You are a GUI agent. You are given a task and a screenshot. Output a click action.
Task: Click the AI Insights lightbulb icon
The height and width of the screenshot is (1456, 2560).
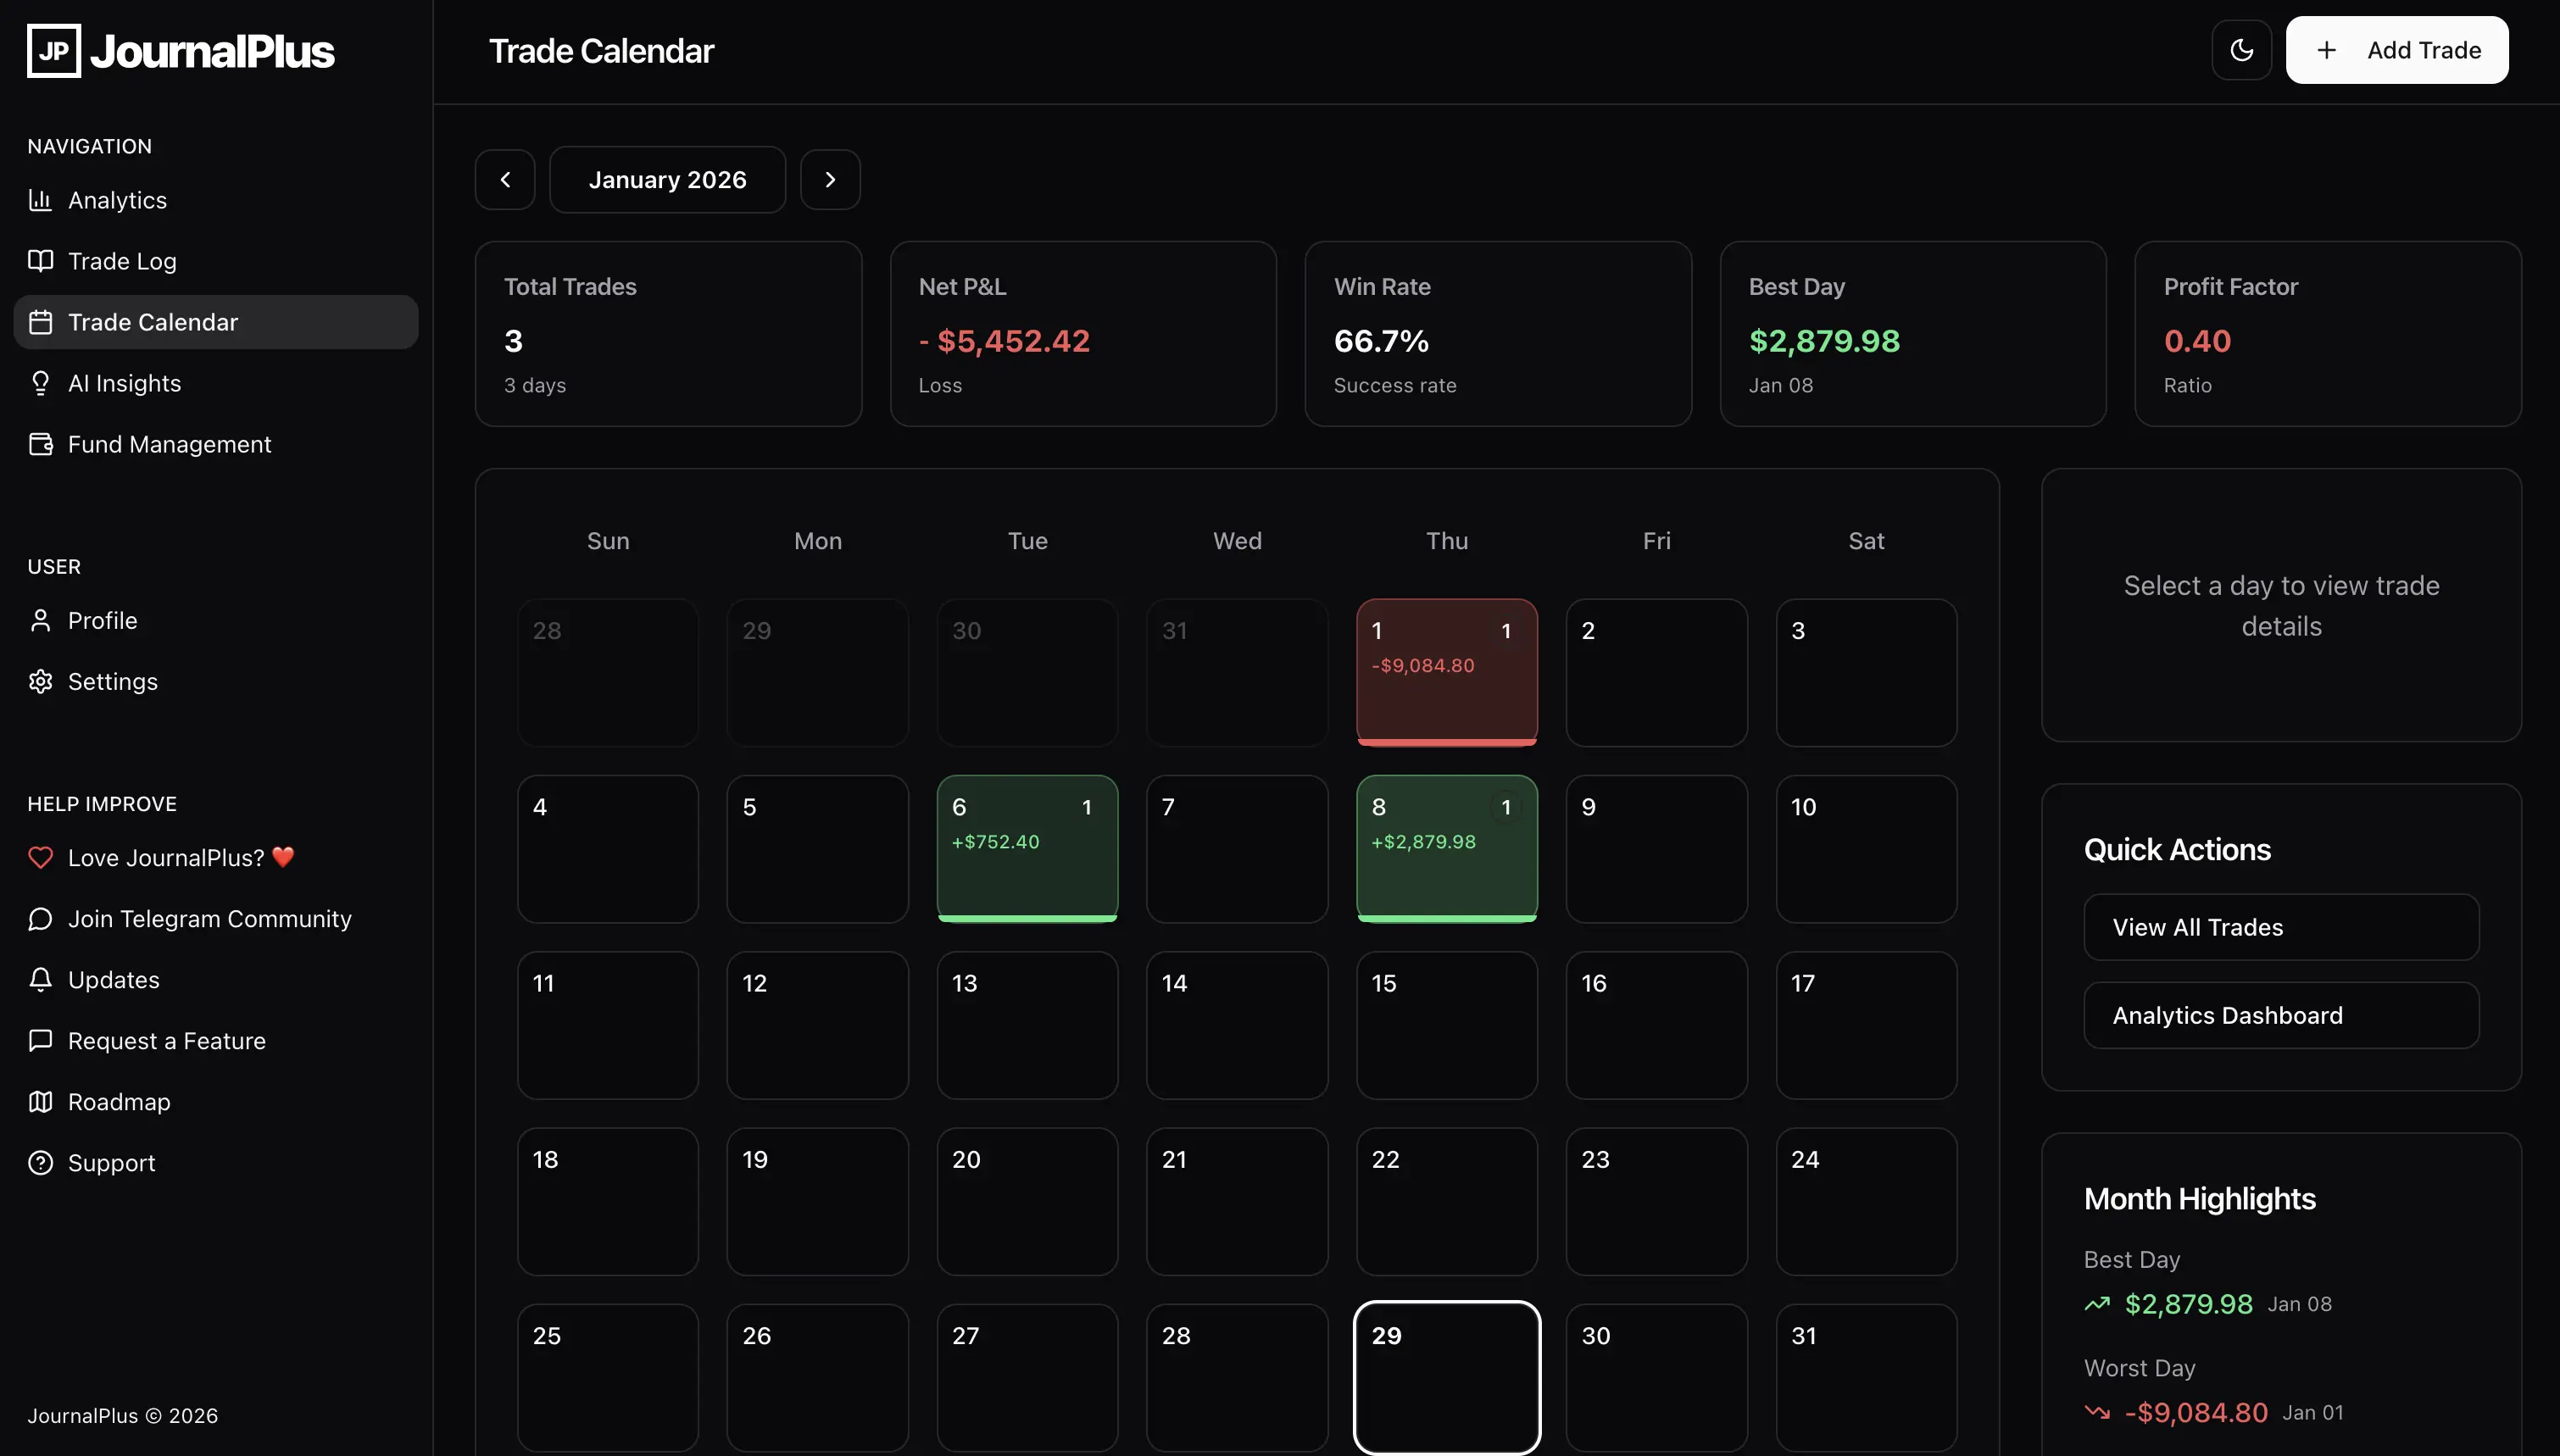point(40,383)
